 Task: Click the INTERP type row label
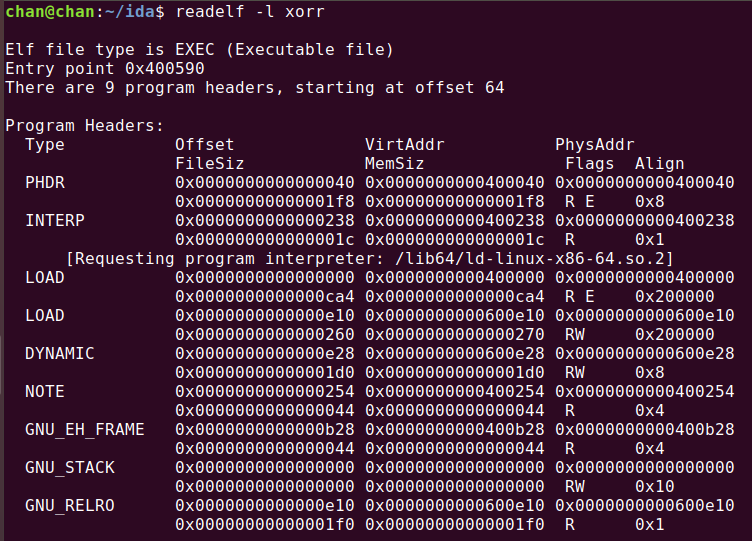click(55, 221)
